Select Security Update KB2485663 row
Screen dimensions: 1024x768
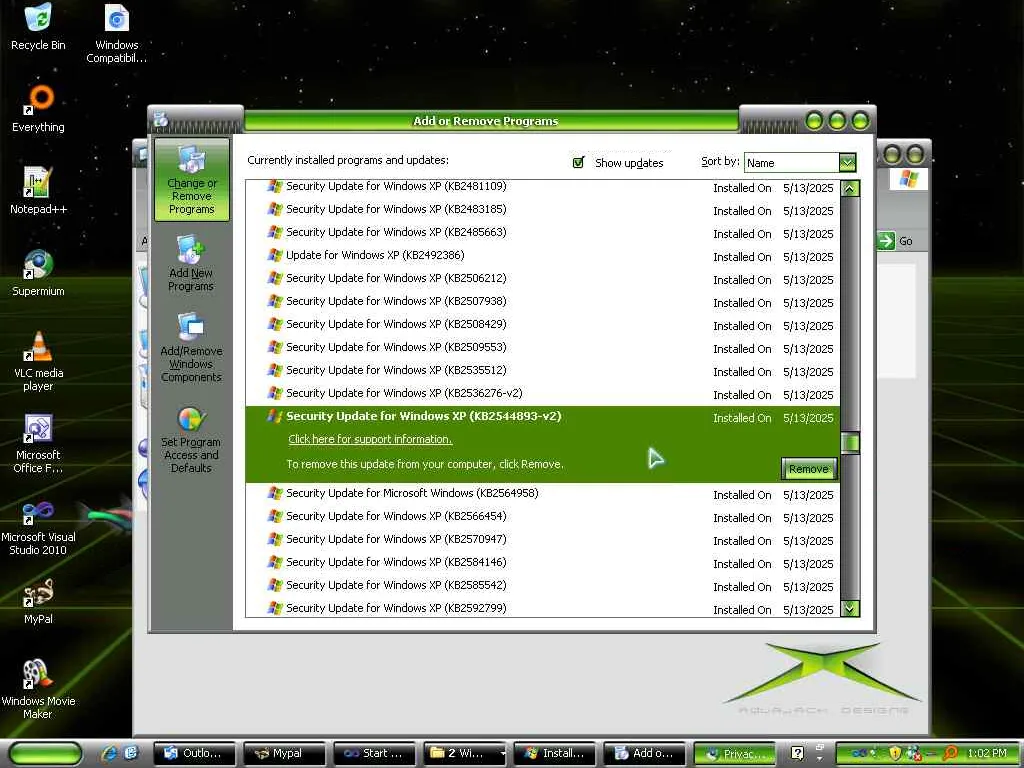543,232
